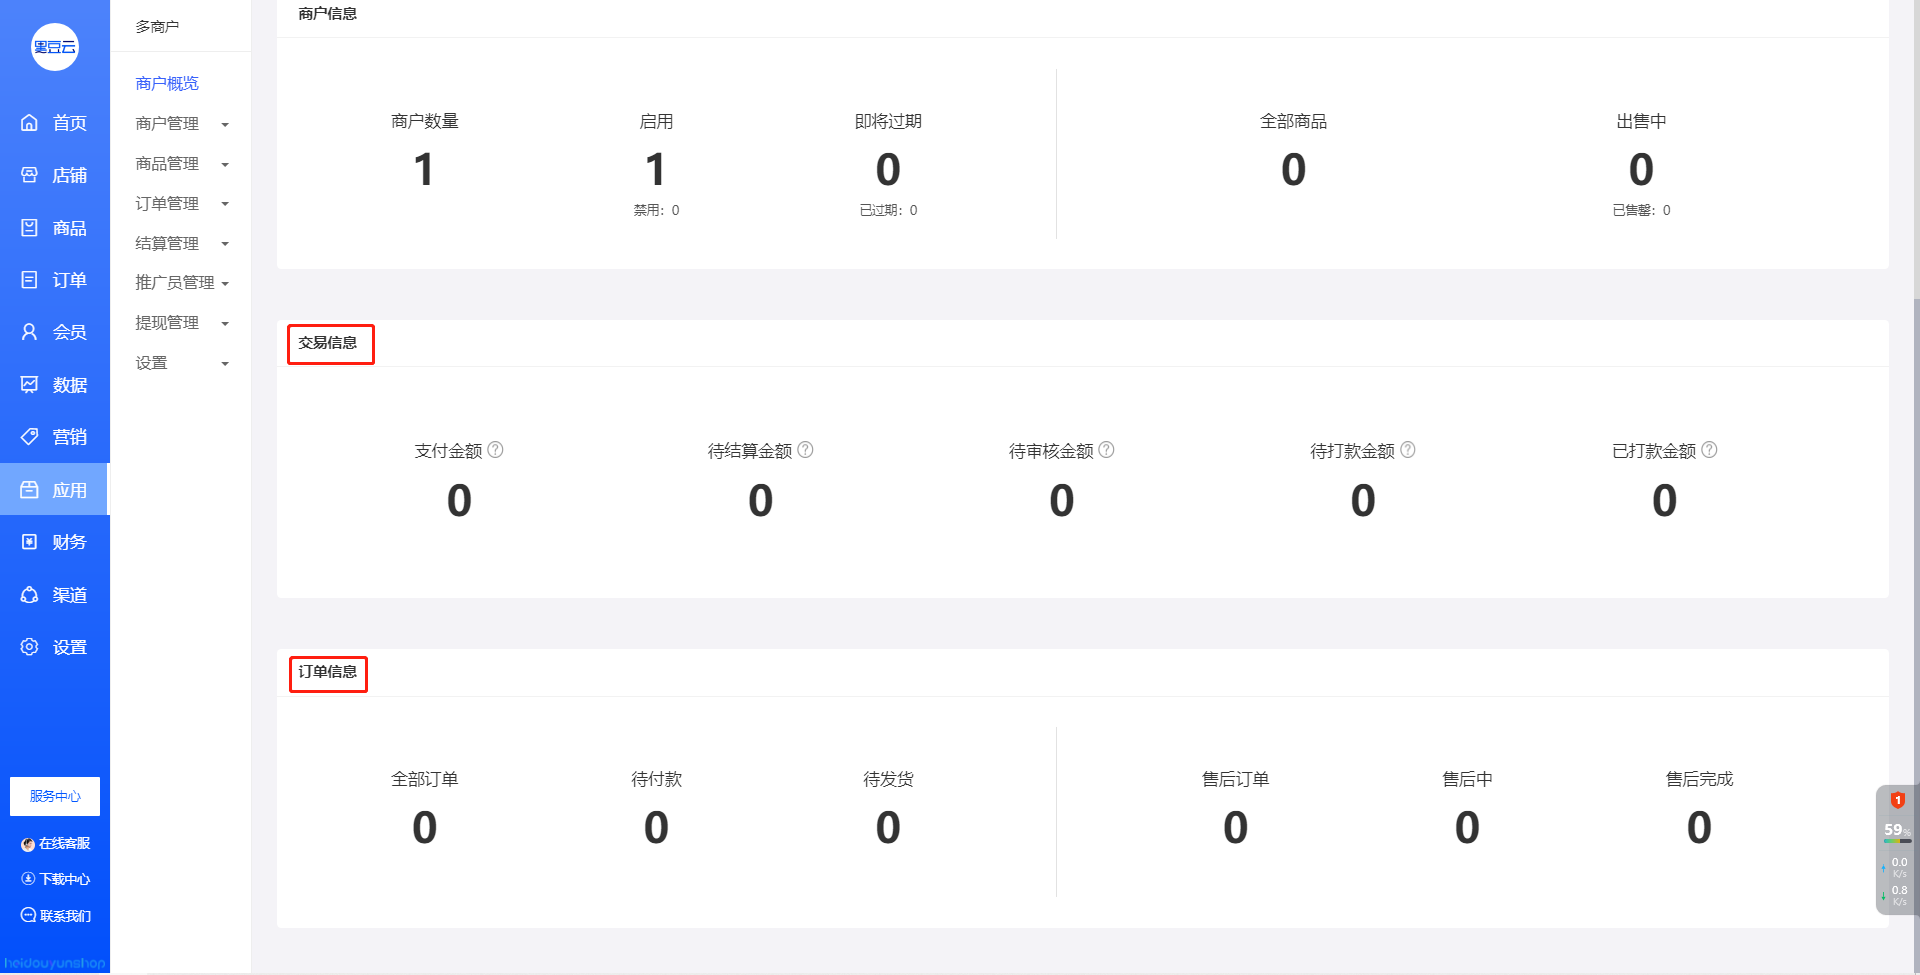Open the 渠道 channel icon

[29, 595]
